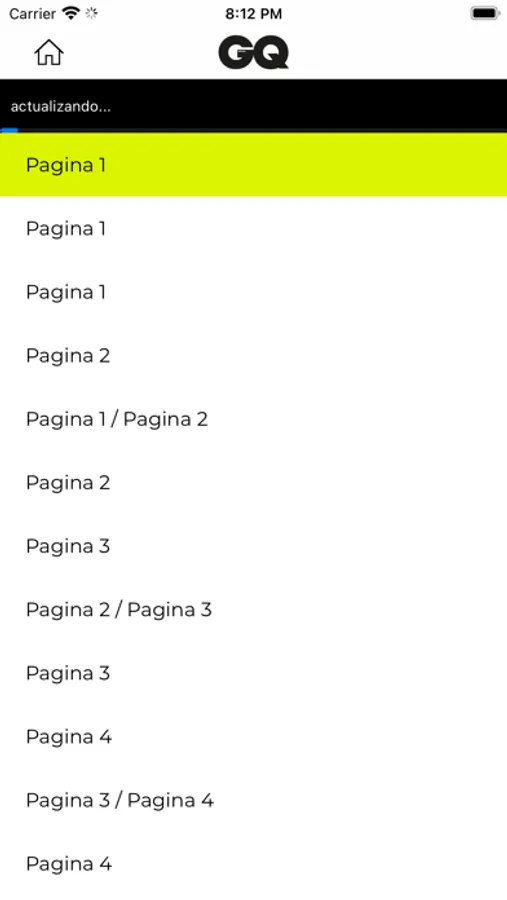Select Pagina 2 right above "Pagina 1 / Pagina 2"
This screenshot has height=900, width=507.
(x=253, y=356)
